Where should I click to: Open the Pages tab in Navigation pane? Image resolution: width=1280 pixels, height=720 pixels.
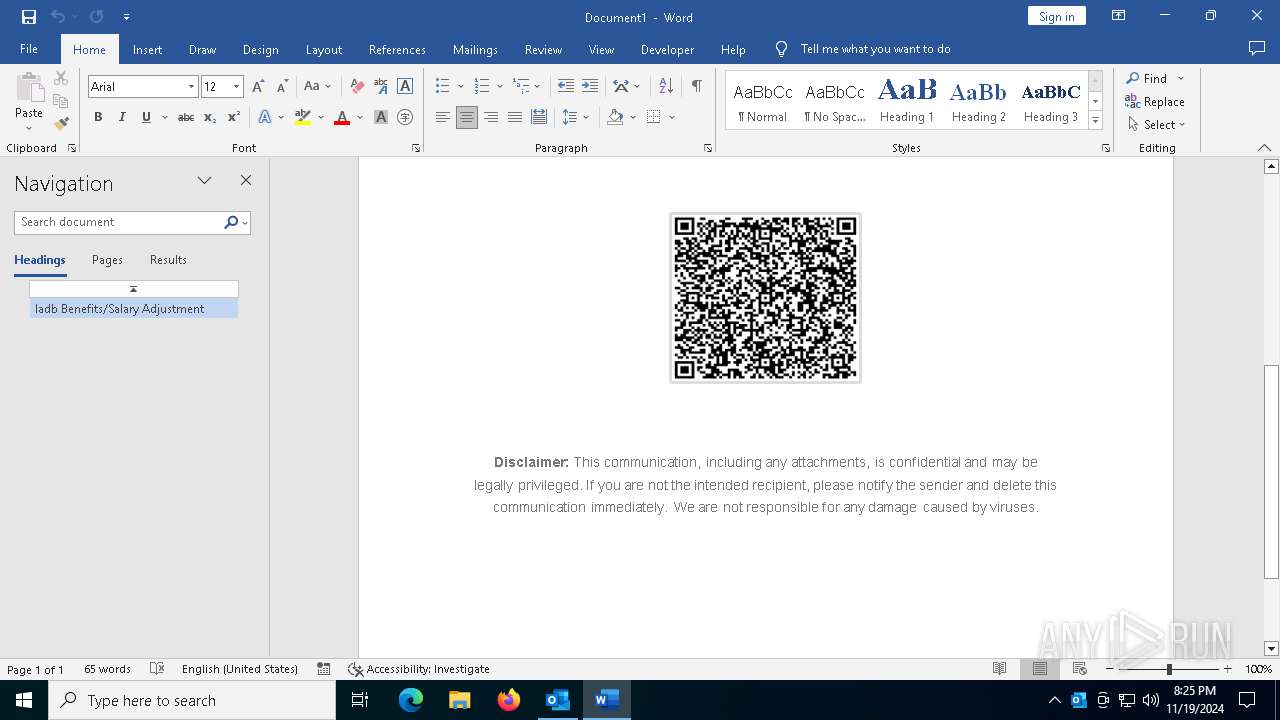pos(107,260)
